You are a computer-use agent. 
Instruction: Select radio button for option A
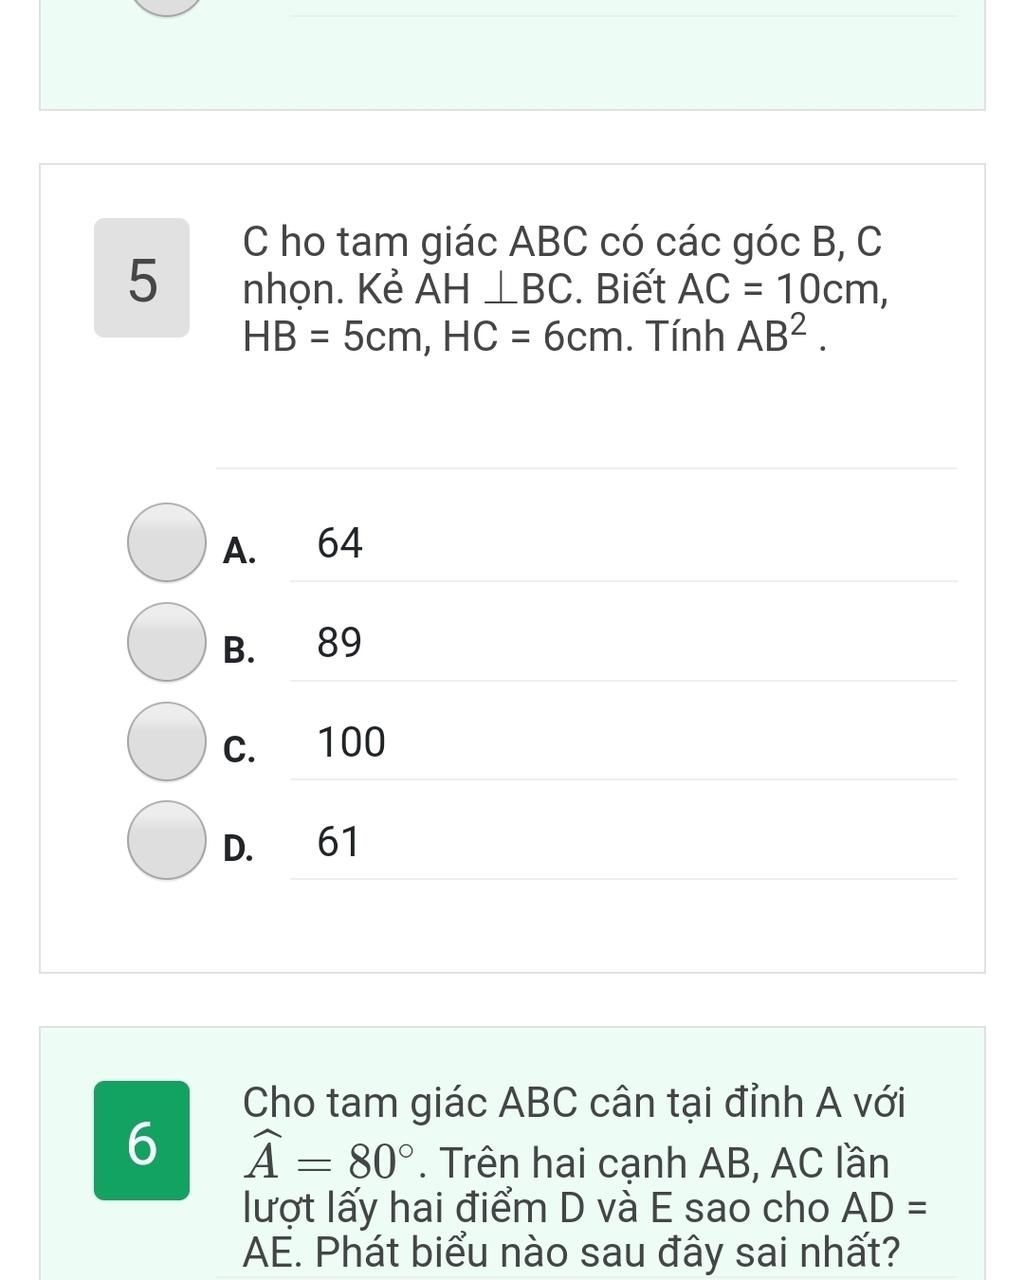coord(166,542)
